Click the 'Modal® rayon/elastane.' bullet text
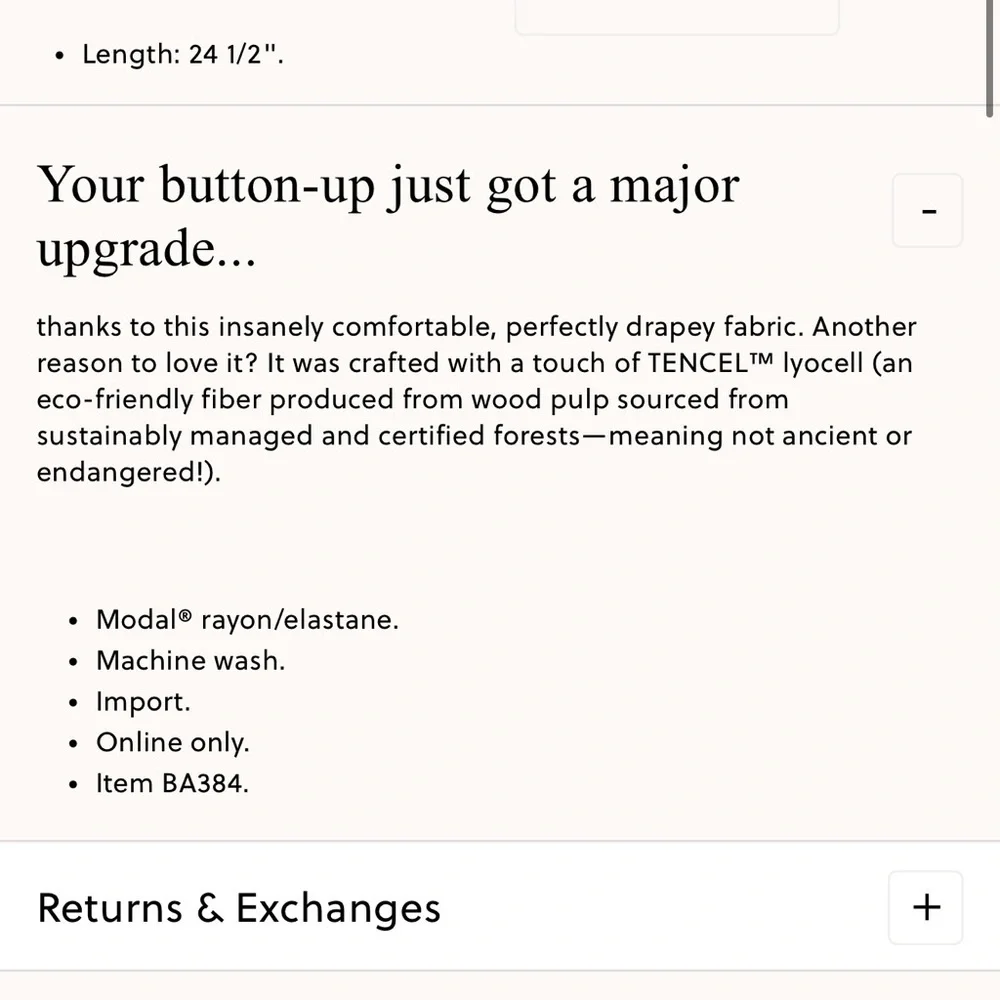This screenshot has width=1000, height=1000. pyautogui.click(x=247, y=620)
